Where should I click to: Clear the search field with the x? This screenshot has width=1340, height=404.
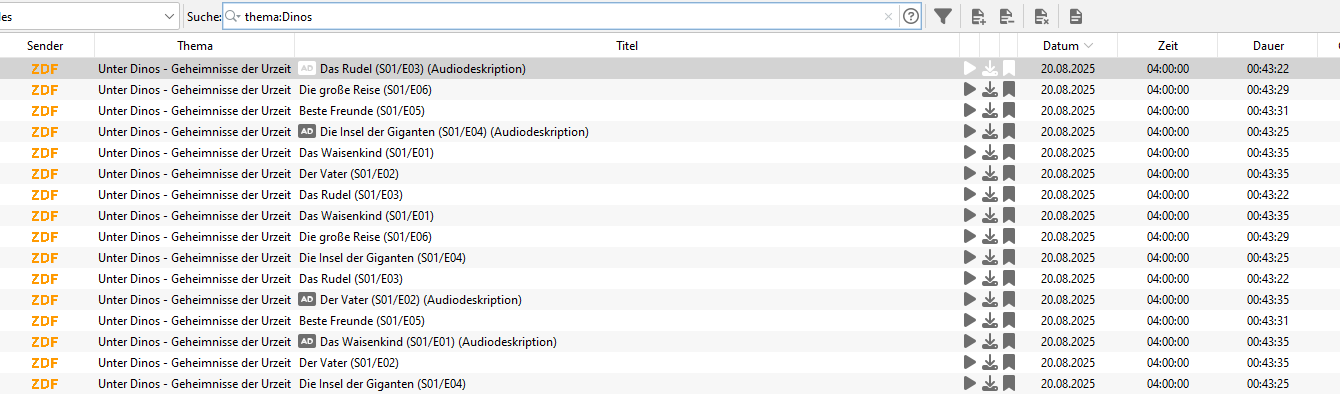(x=888, y=17)
